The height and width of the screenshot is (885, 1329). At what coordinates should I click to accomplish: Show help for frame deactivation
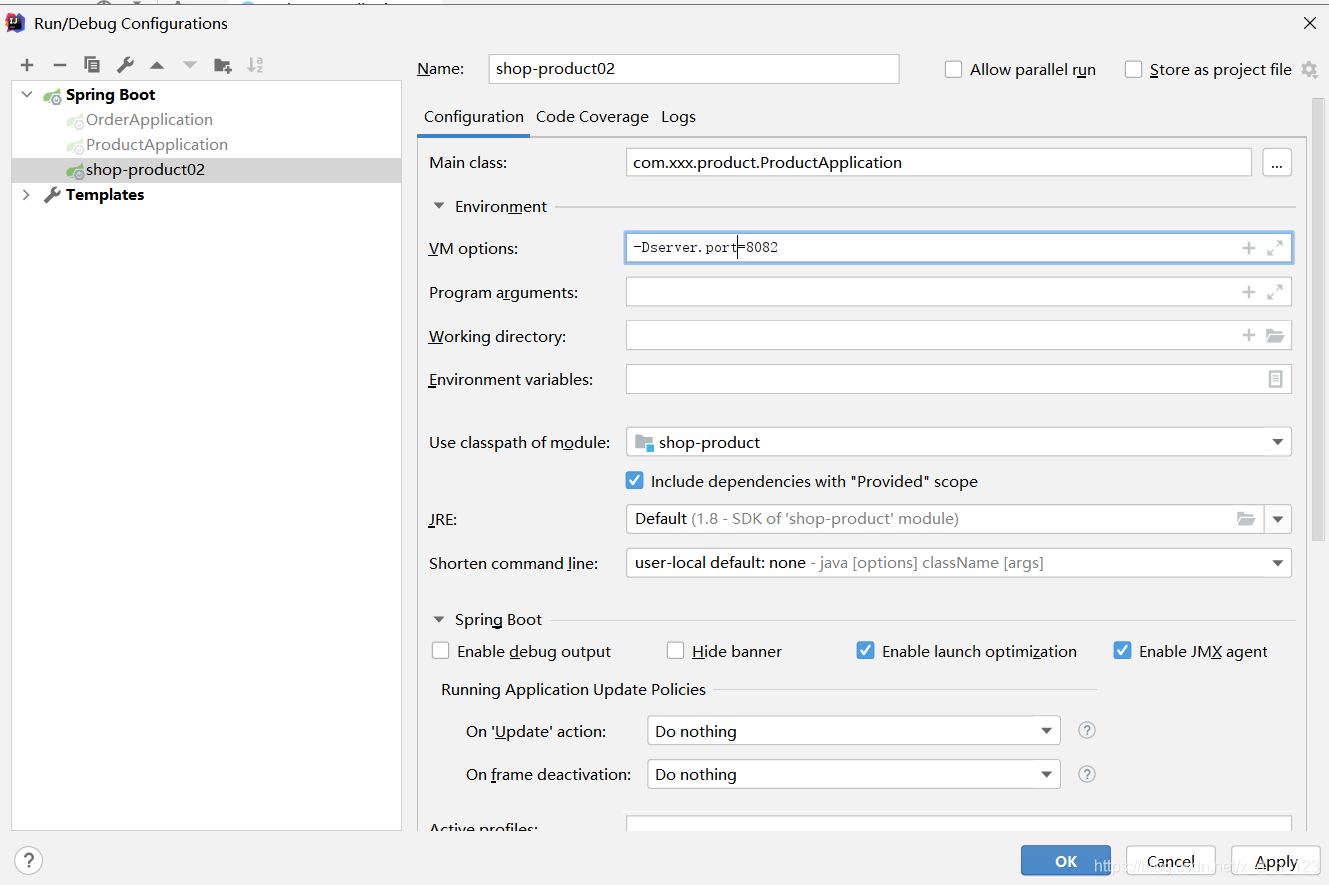[1087, 774]
